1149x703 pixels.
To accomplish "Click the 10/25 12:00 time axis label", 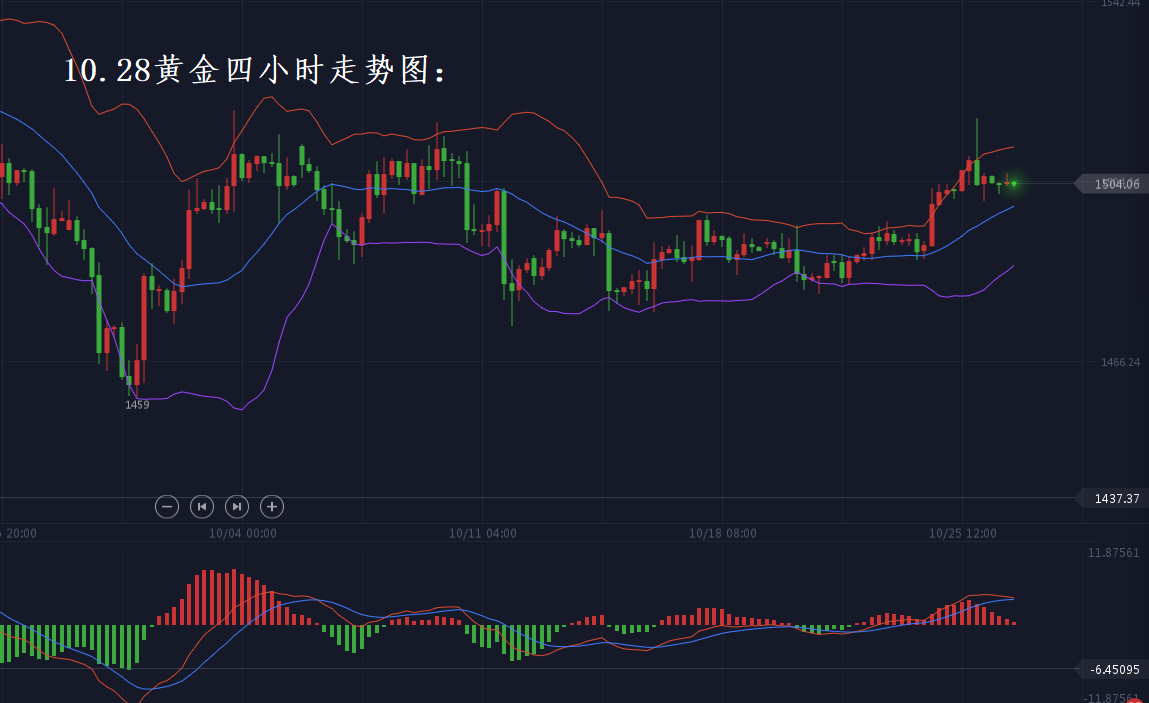I will 963,534.
